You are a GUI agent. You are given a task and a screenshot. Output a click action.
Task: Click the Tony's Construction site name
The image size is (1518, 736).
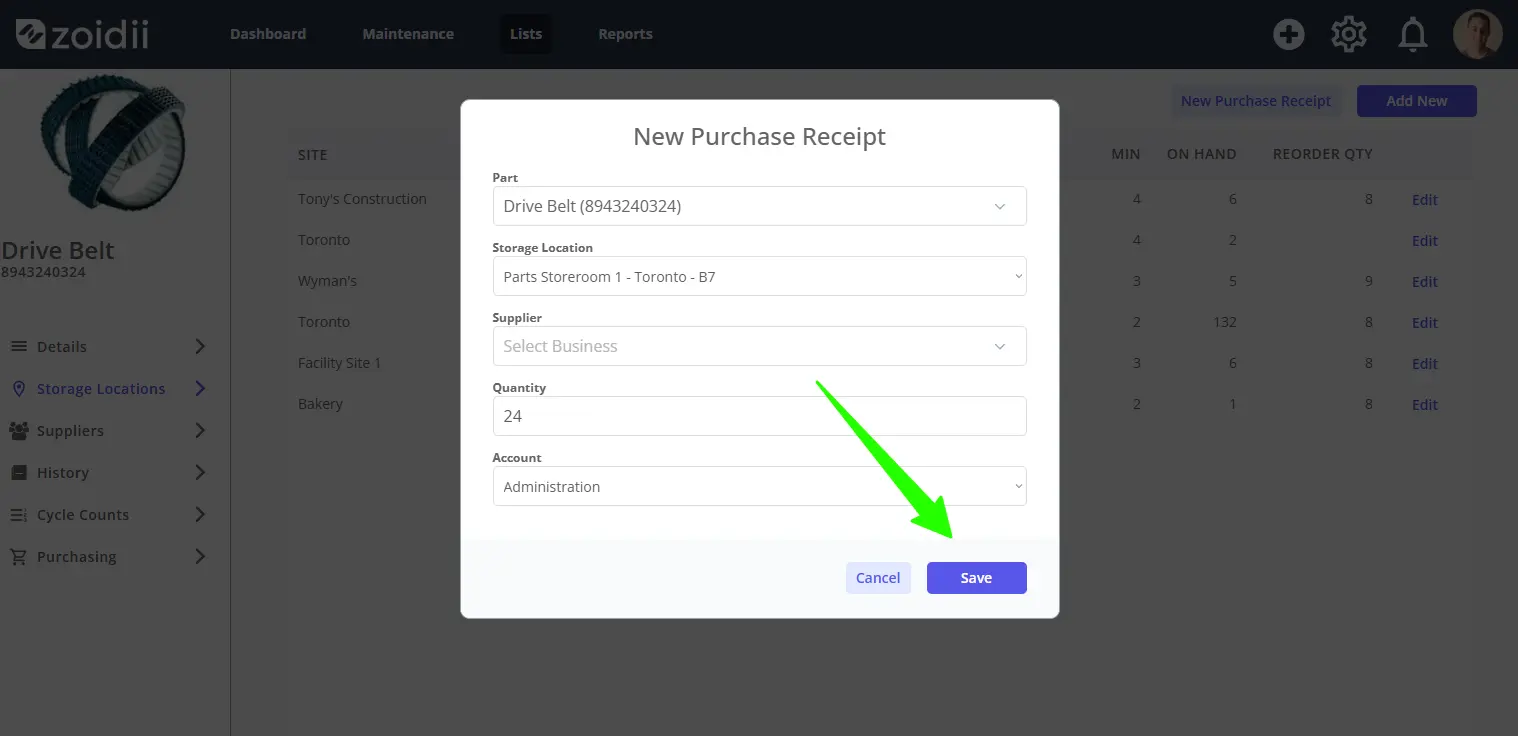coord(362,199)
